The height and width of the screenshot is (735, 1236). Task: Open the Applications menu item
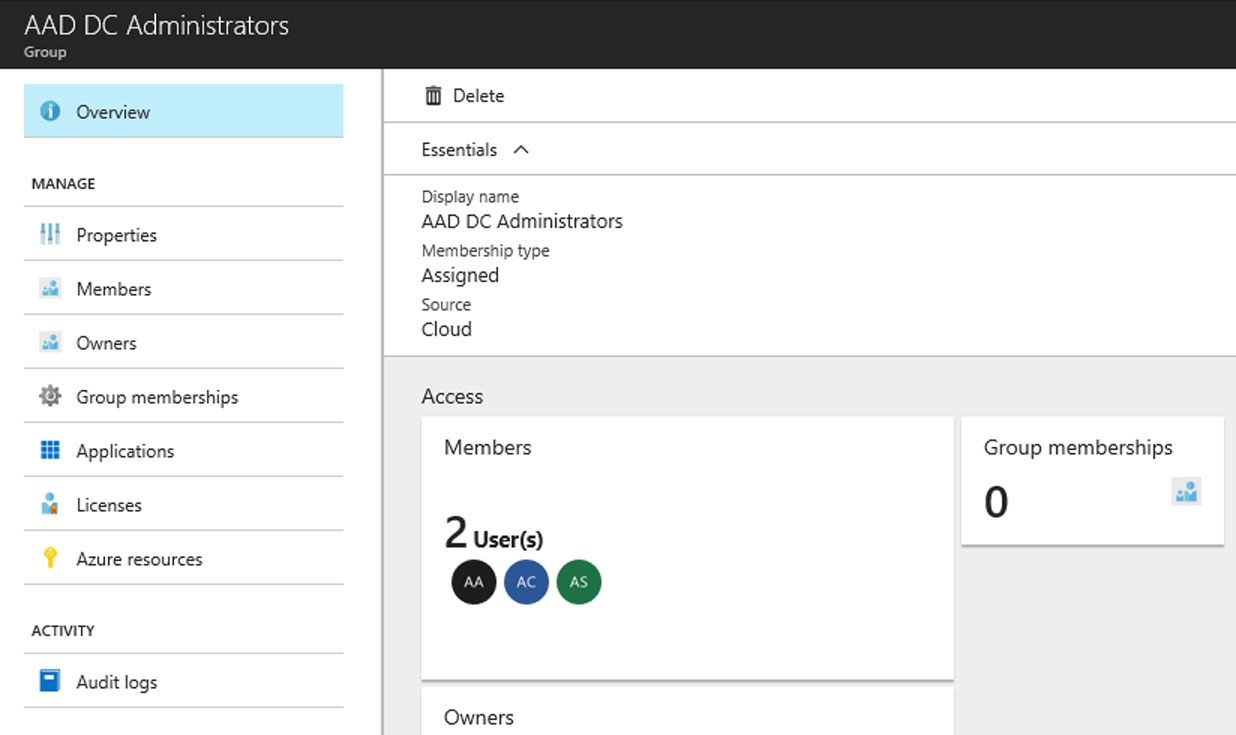184,451
